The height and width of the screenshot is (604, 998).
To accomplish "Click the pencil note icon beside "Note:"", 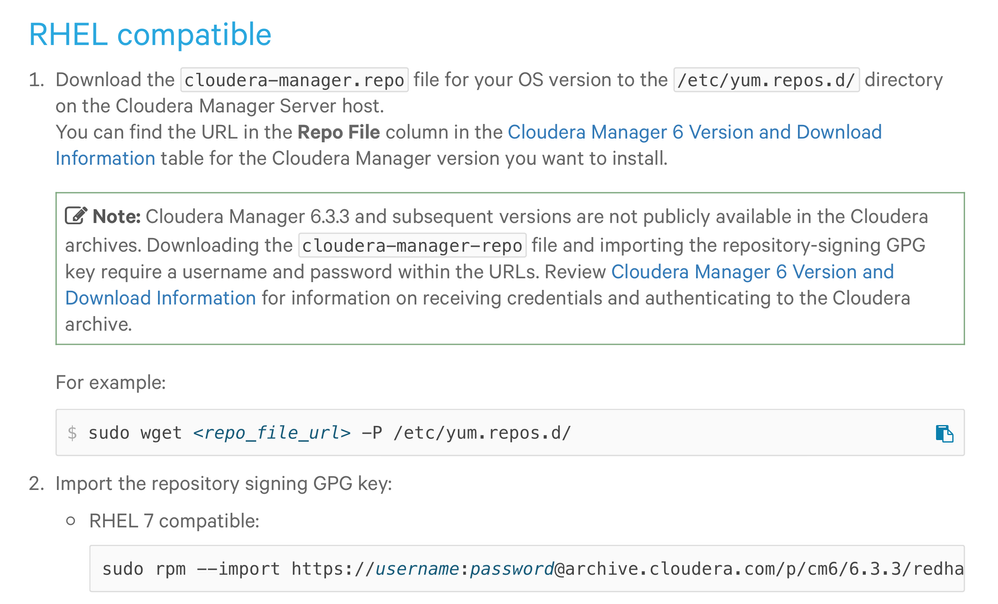I will click(76, 216).
